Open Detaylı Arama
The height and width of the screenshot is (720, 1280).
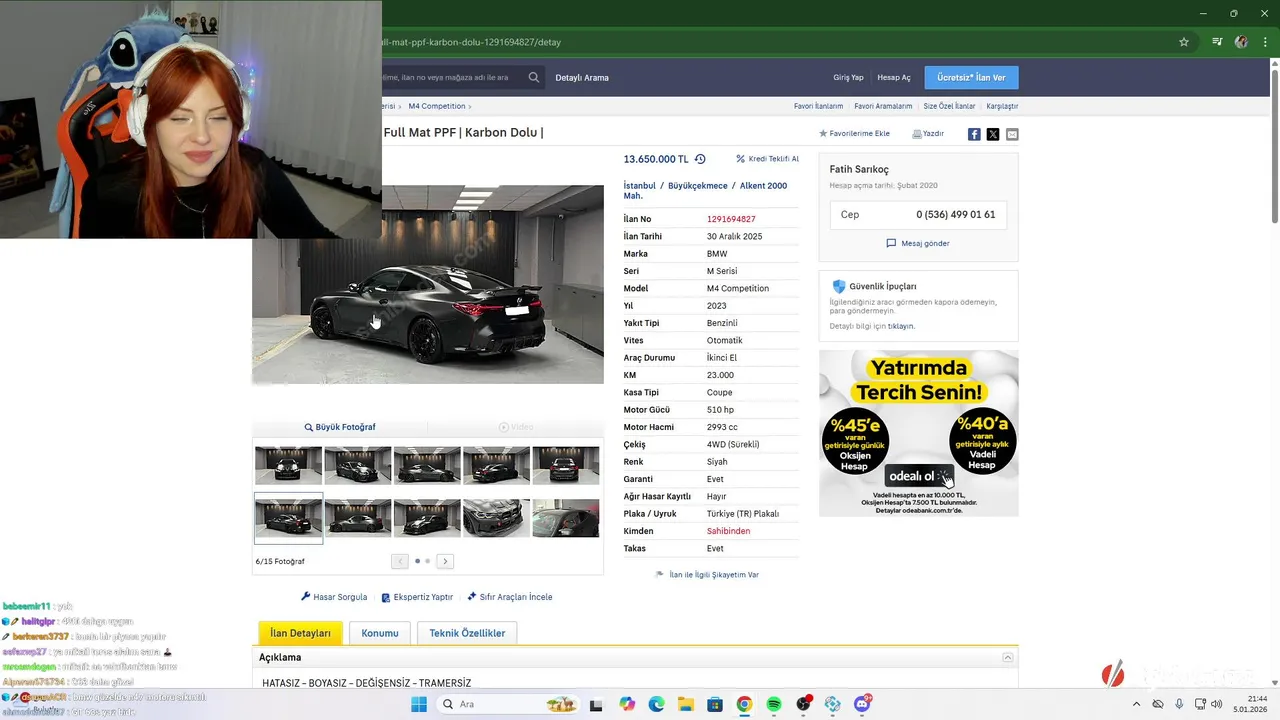click(582, 77)
